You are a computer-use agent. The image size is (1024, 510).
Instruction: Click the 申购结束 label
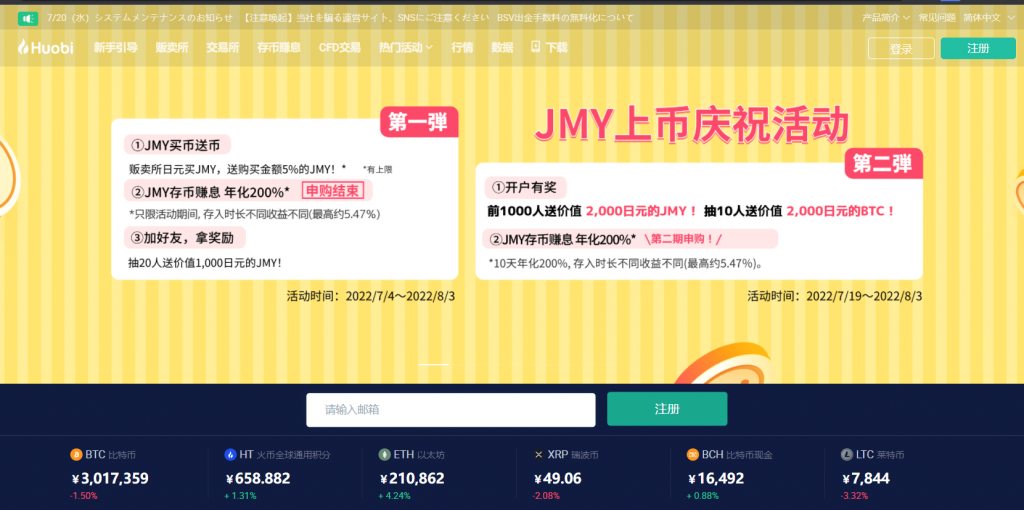click(333, 191)
